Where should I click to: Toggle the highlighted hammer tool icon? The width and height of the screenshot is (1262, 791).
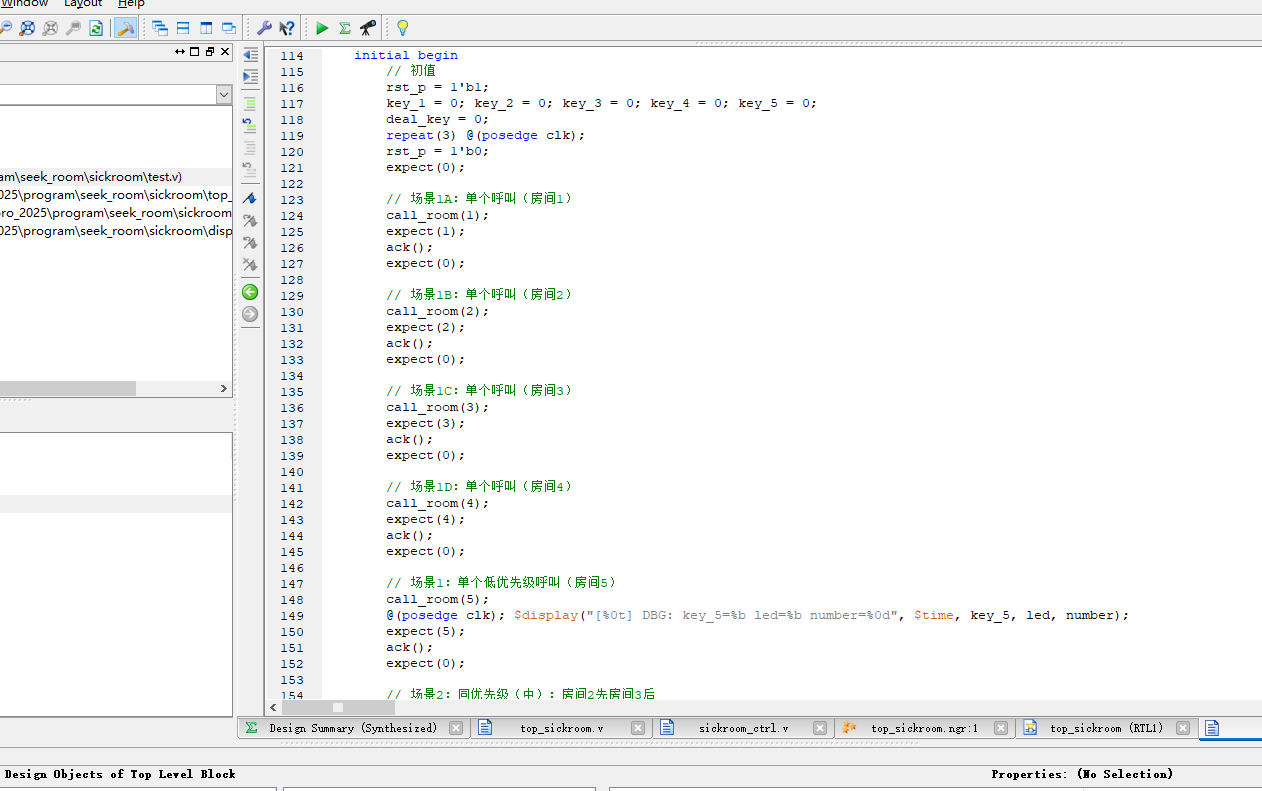click(125, 28)
